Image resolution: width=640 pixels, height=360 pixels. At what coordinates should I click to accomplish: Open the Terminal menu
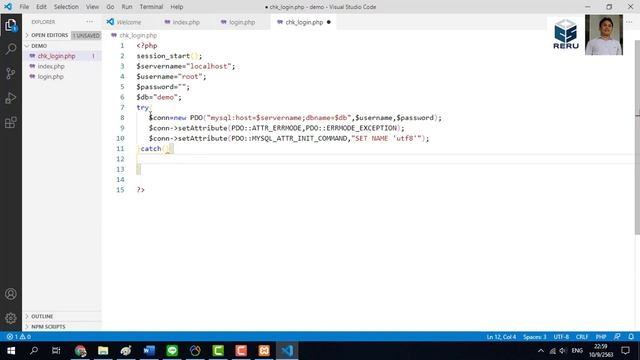151,7
